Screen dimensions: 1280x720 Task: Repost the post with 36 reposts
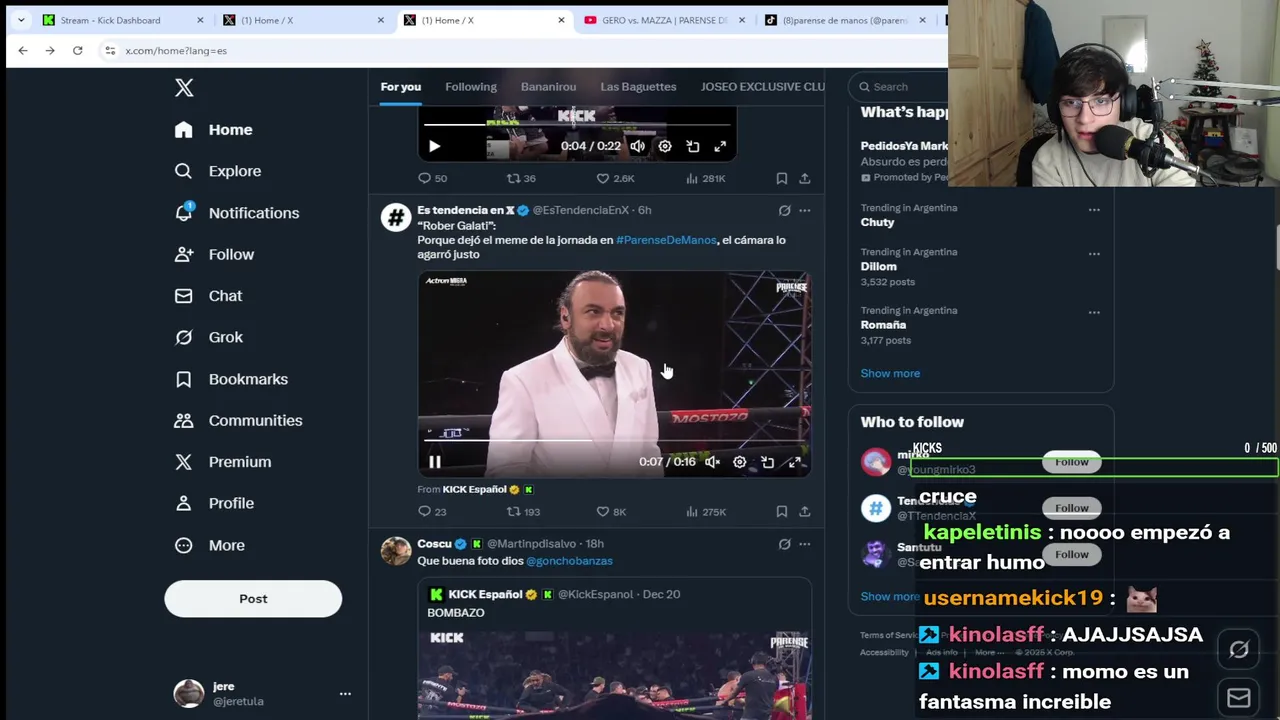tap(521, 178)
